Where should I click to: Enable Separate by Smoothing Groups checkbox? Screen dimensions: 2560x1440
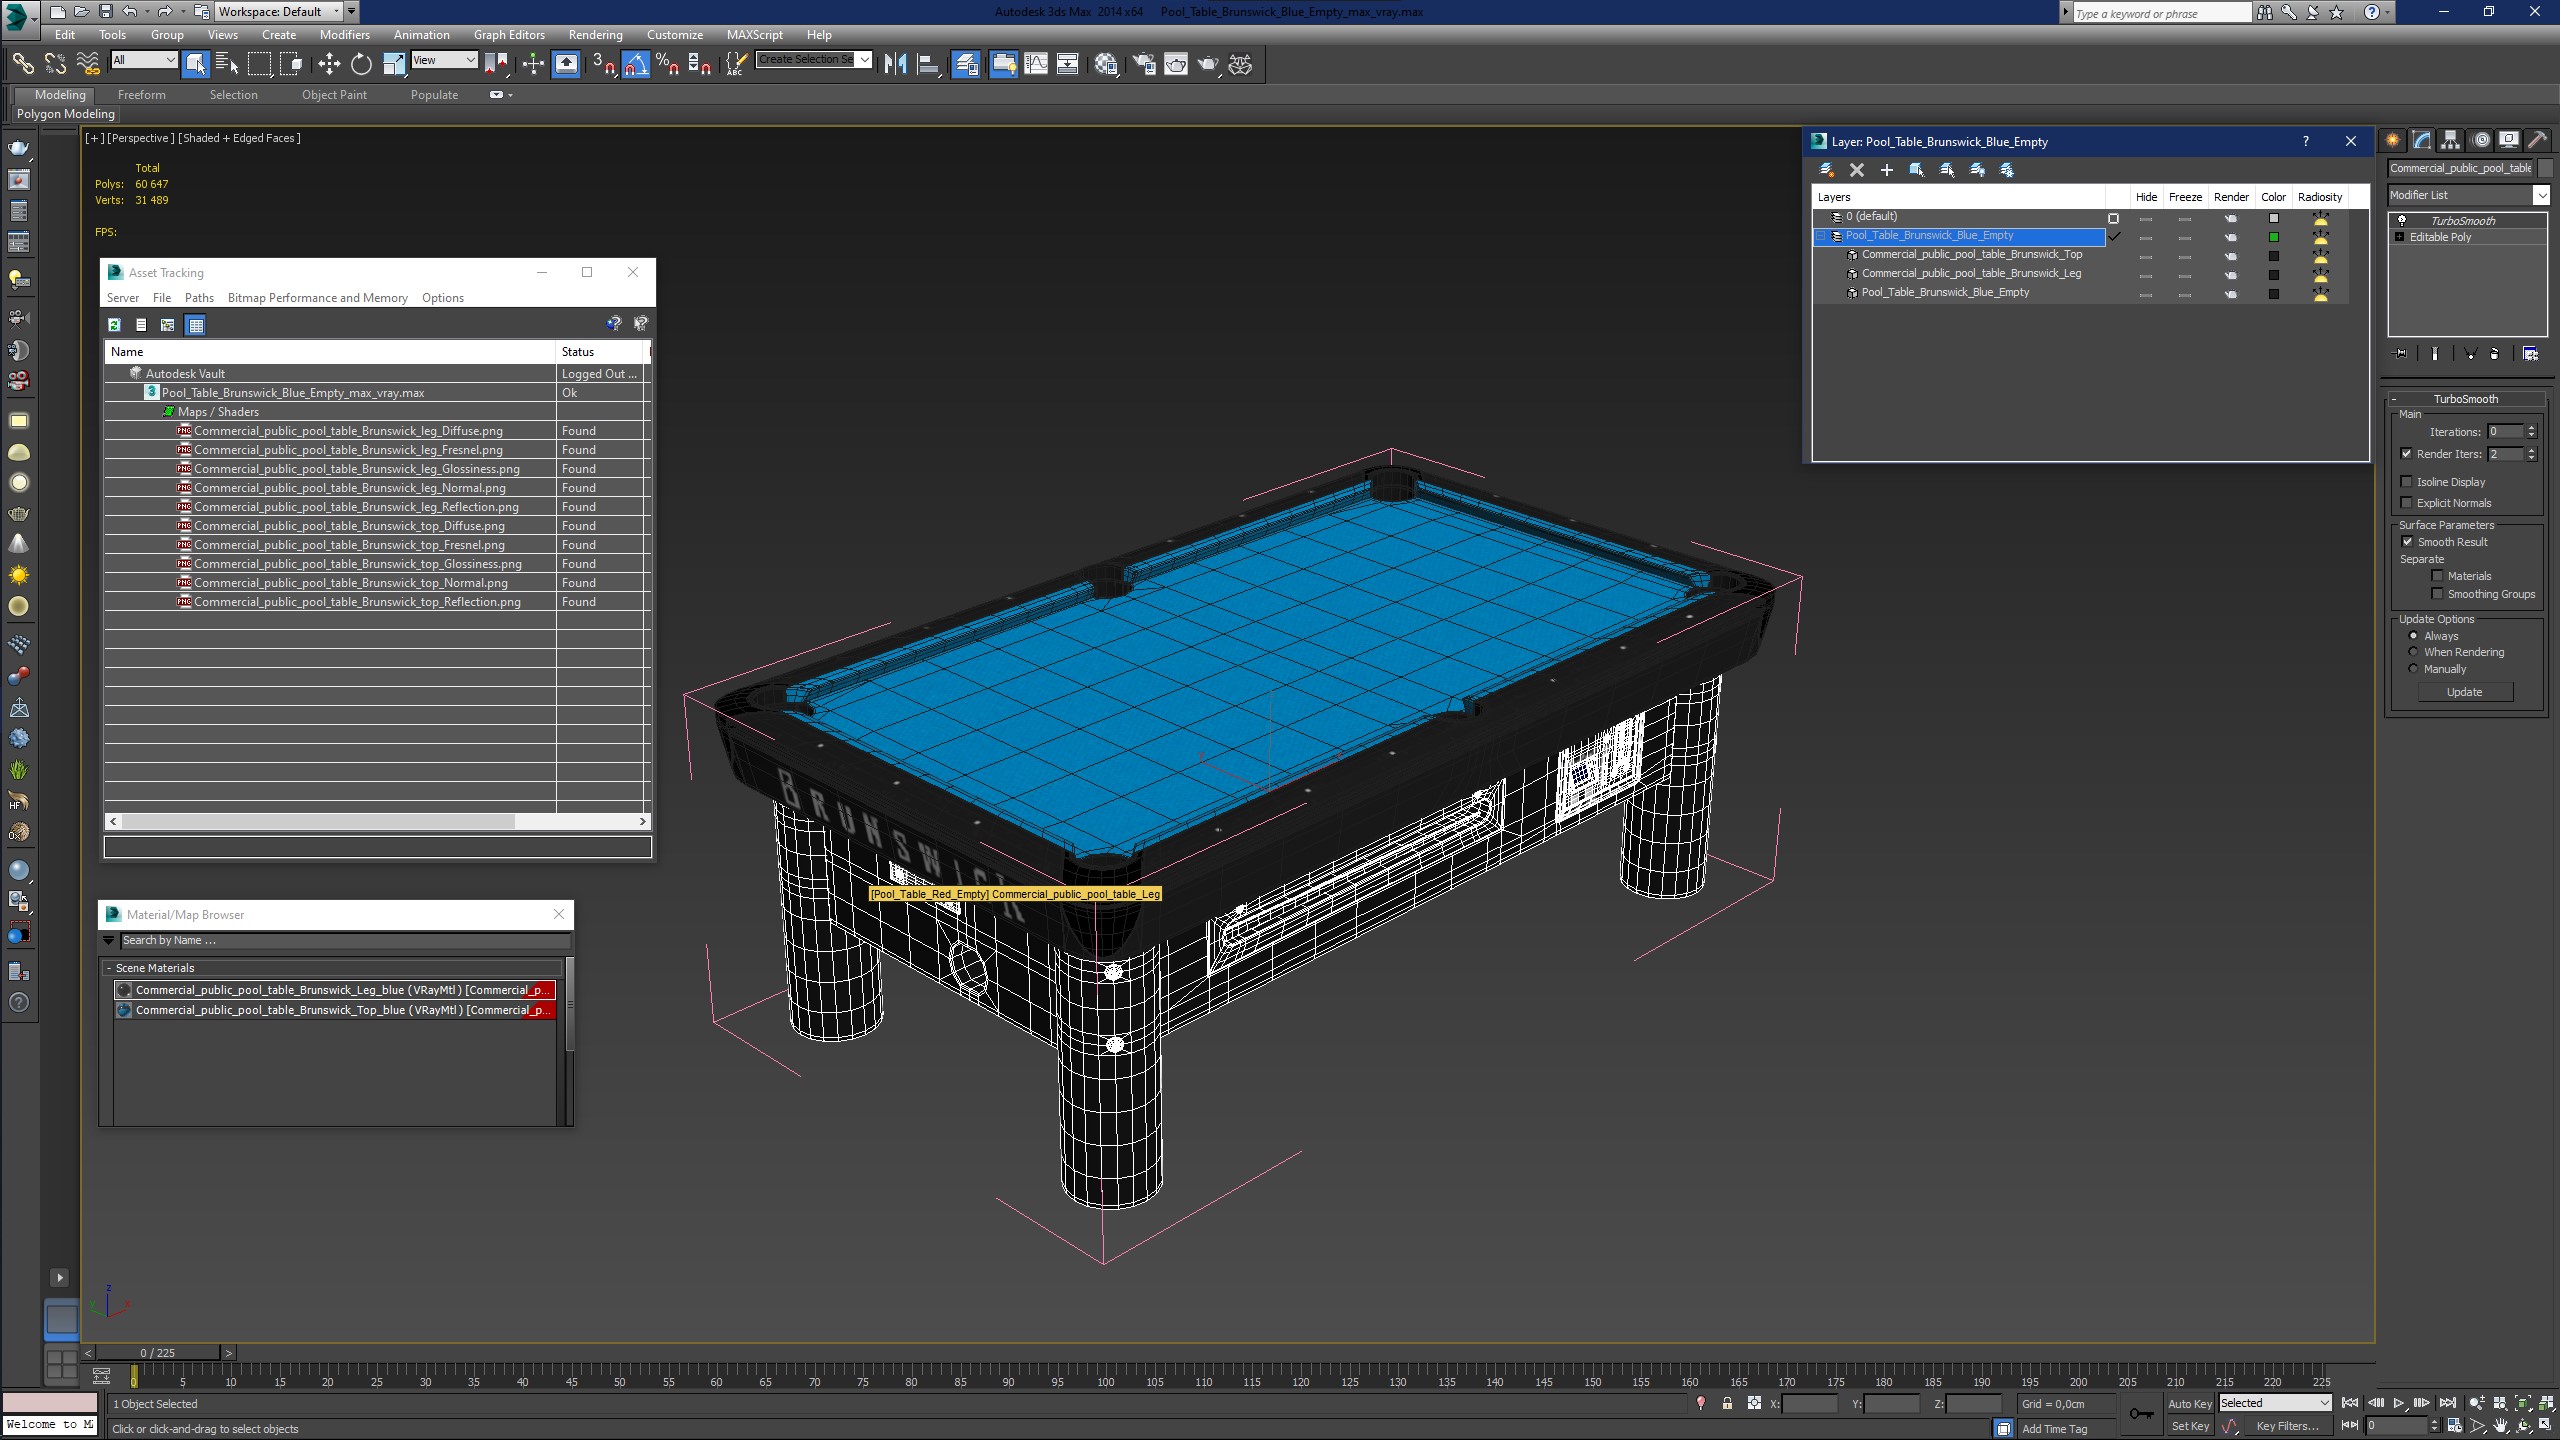coord(2437,594)
